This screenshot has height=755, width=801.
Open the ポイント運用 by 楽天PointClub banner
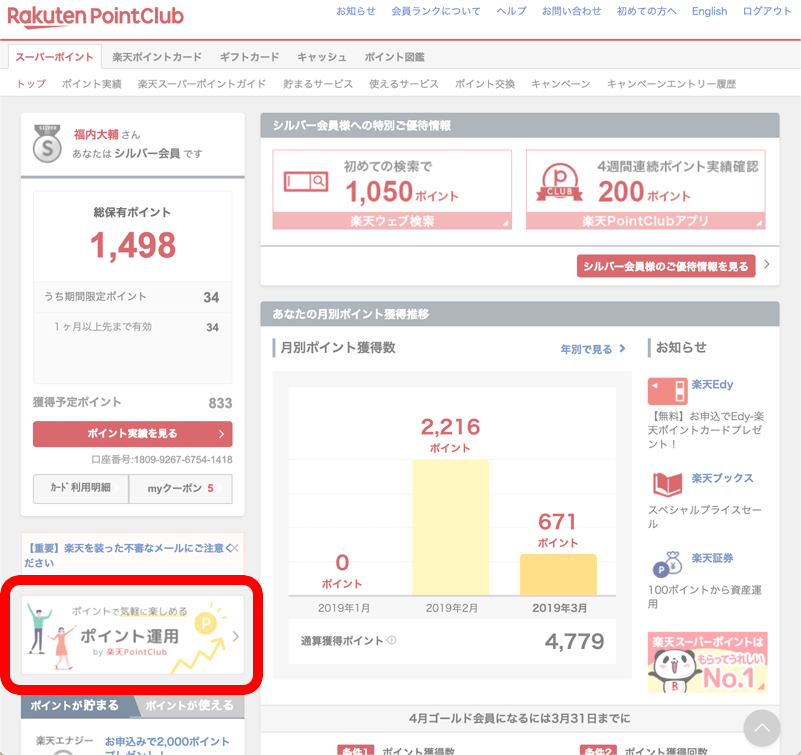[133, 635]
